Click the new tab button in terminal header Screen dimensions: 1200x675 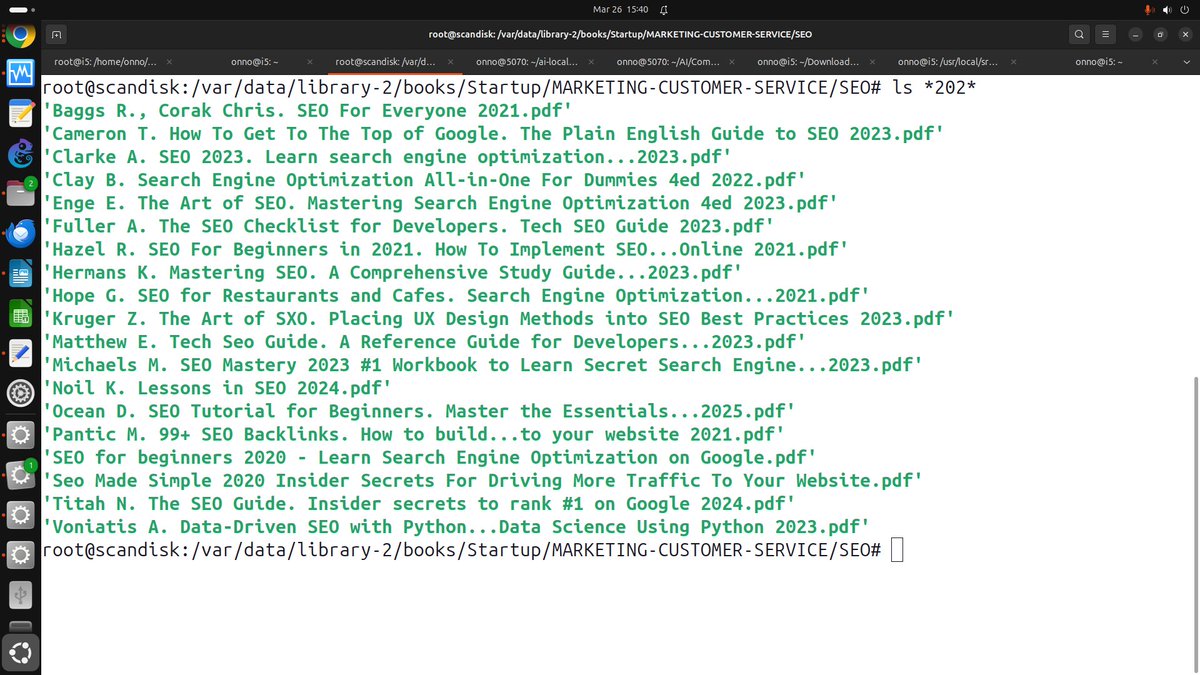pos(56,34)
